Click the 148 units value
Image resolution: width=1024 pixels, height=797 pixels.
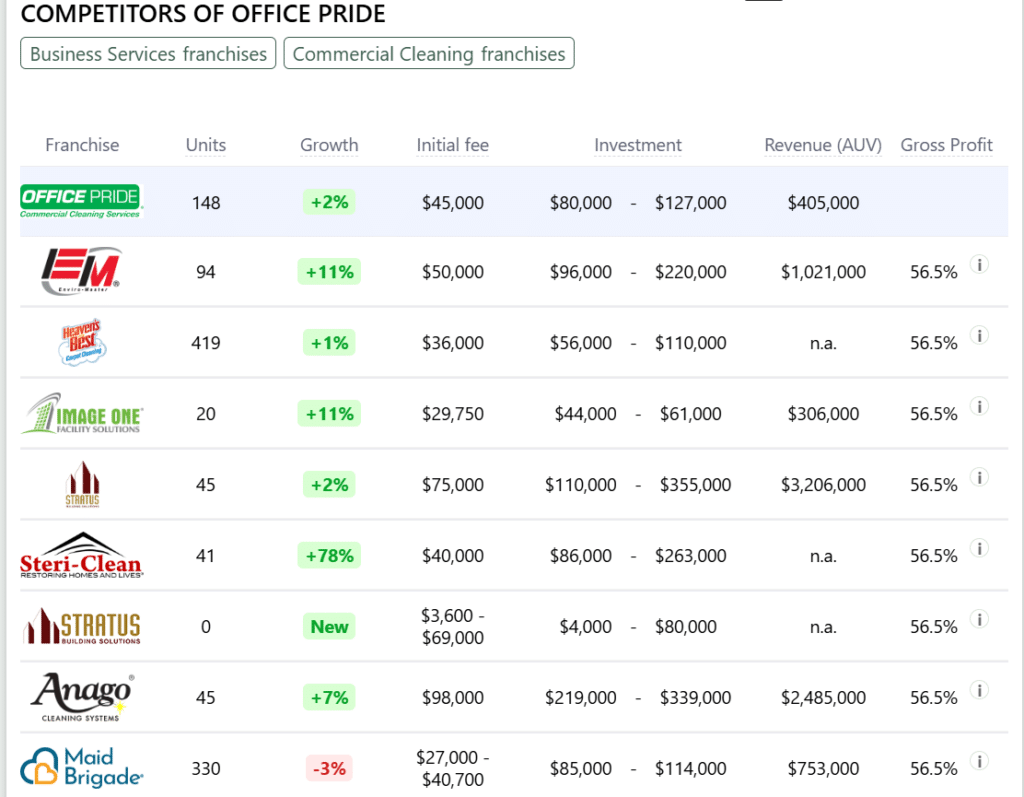[206, 203]
